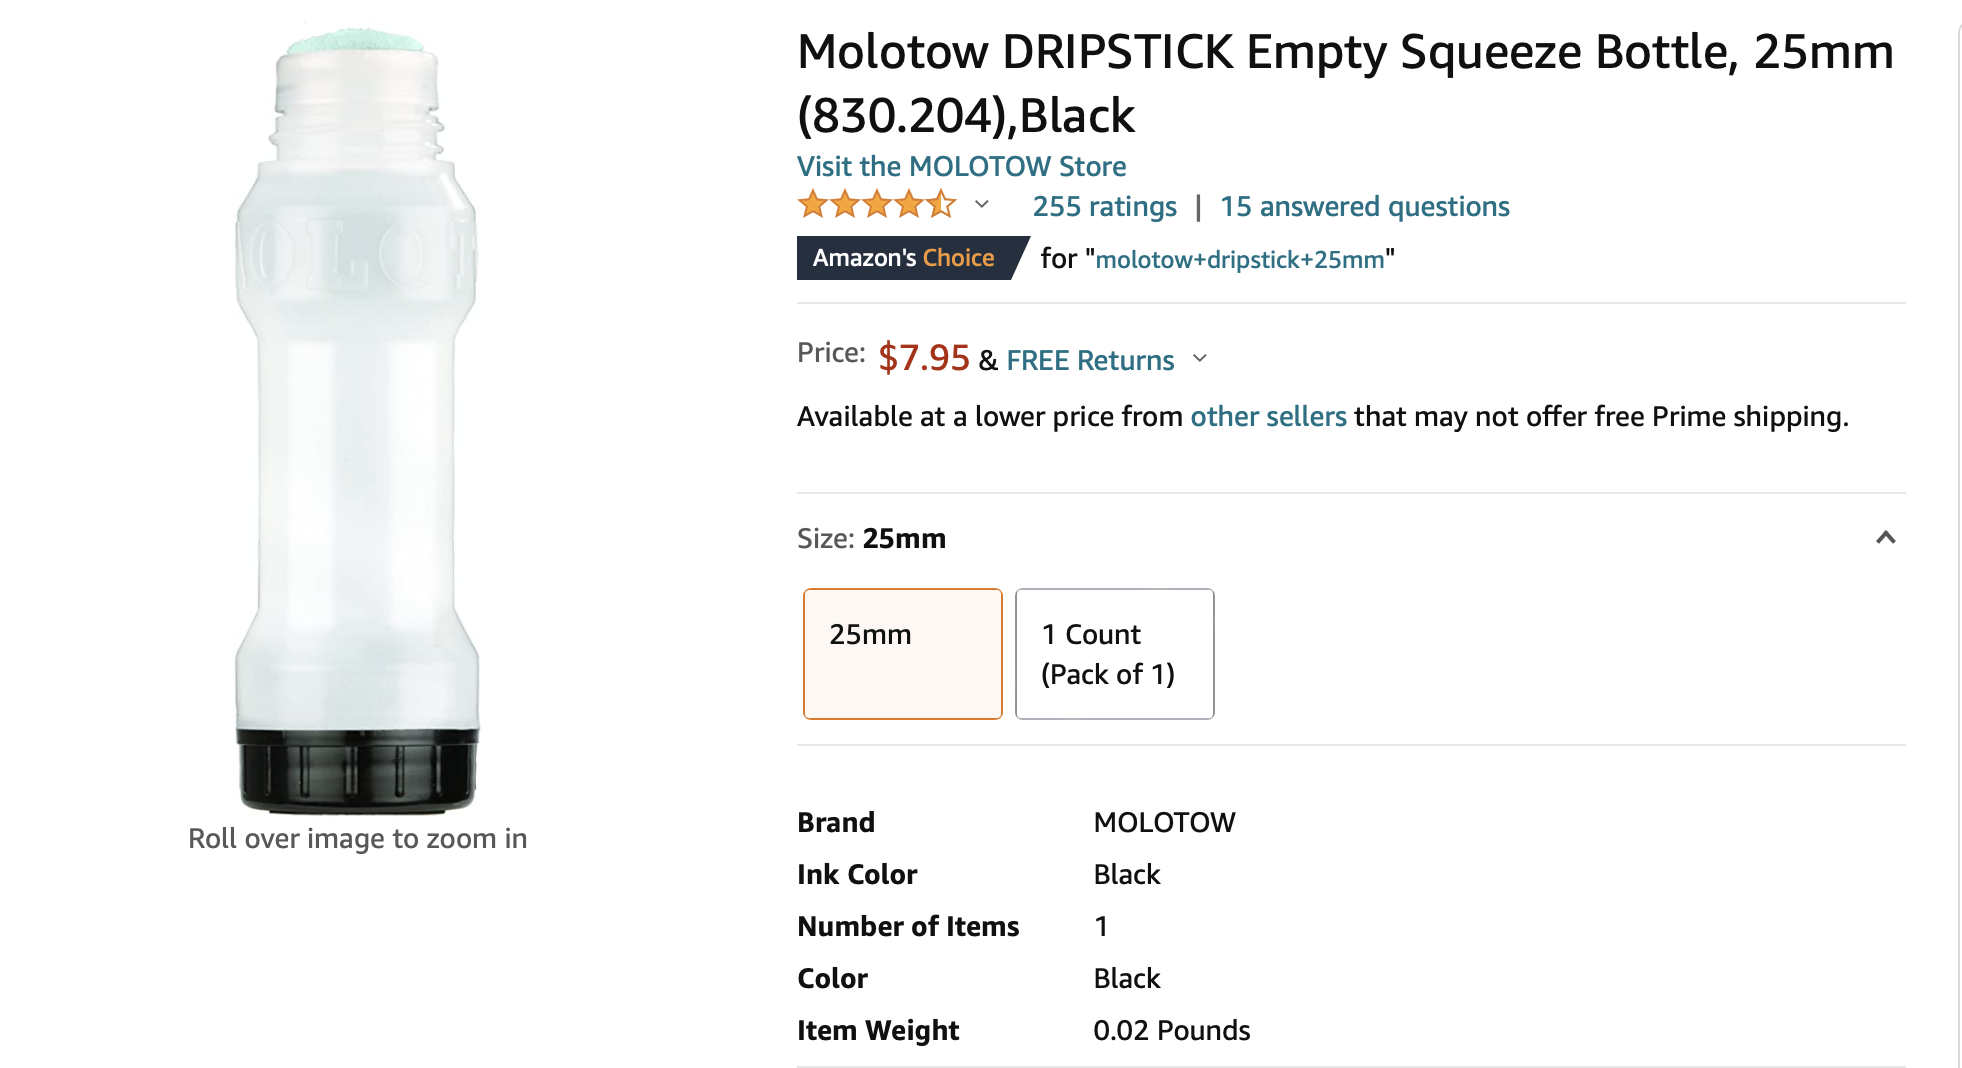The width and height of the screenshot is (1962, 1068).
Task: Collapse the Size section chevron
Action: click(1885, 538)
